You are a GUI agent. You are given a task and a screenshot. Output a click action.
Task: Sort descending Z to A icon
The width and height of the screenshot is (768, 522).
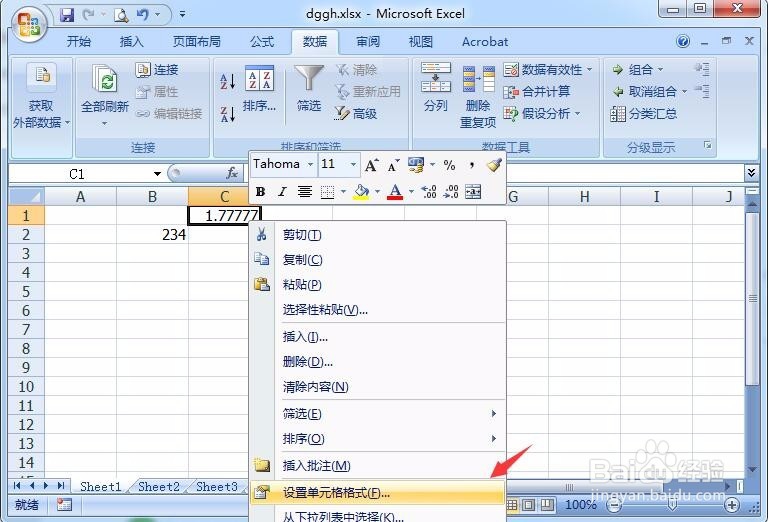228,114
